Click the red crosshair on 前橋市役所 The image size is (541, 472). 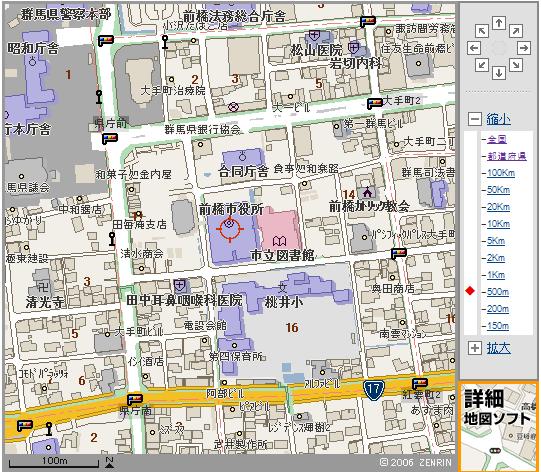point(230,228)
